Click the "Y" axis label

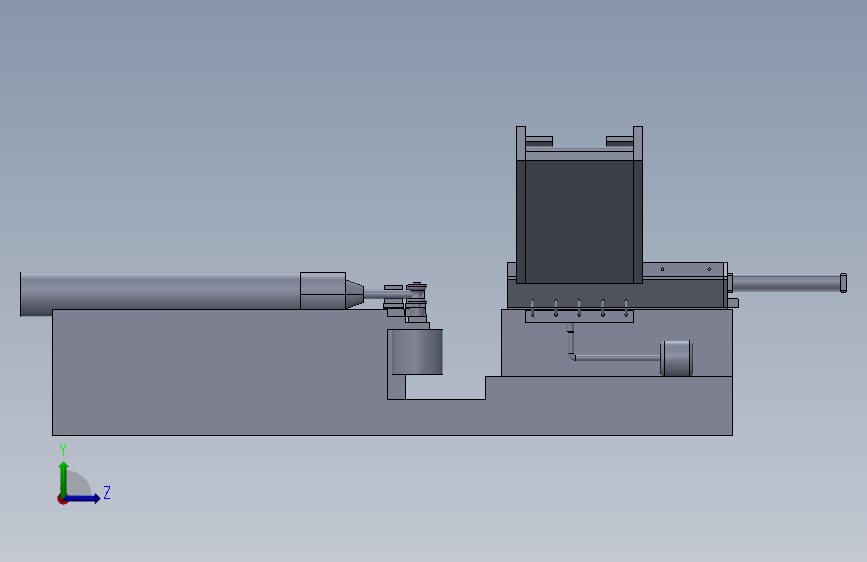(x=63, y=450)
